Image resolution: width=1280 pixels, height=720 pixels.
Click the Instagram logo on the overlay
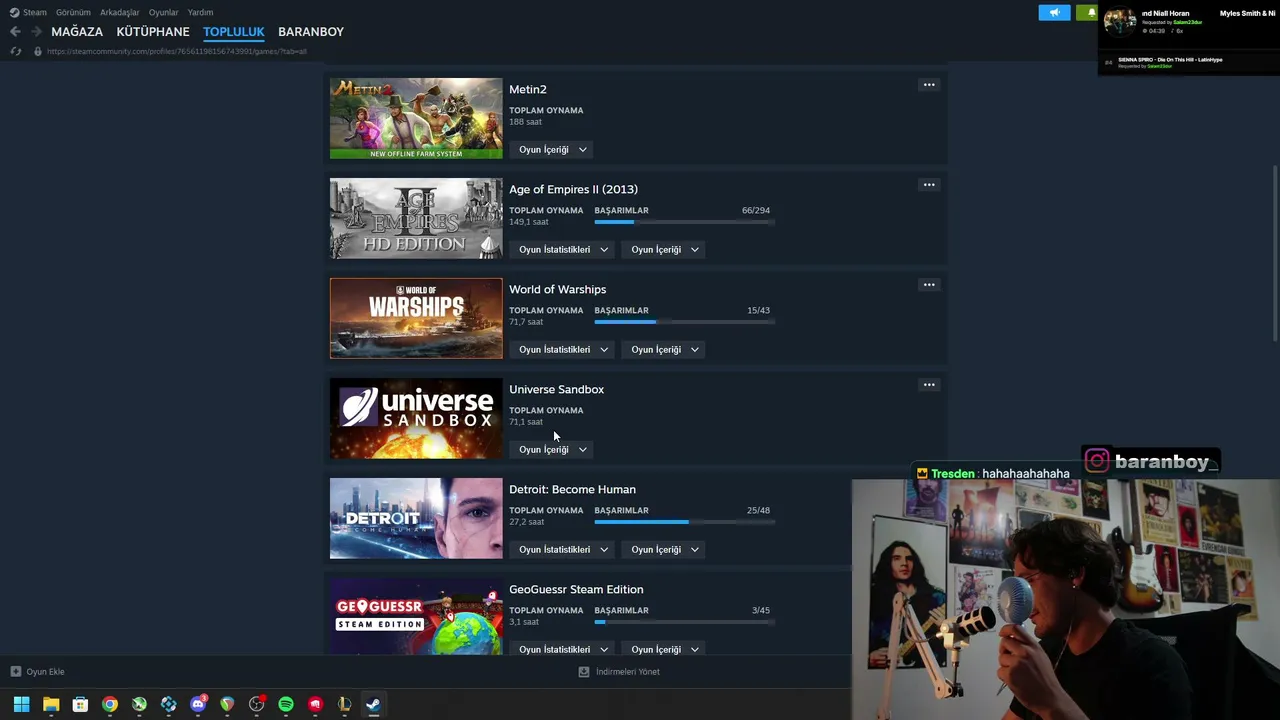pyautogui.click(x=1097, y=461)
